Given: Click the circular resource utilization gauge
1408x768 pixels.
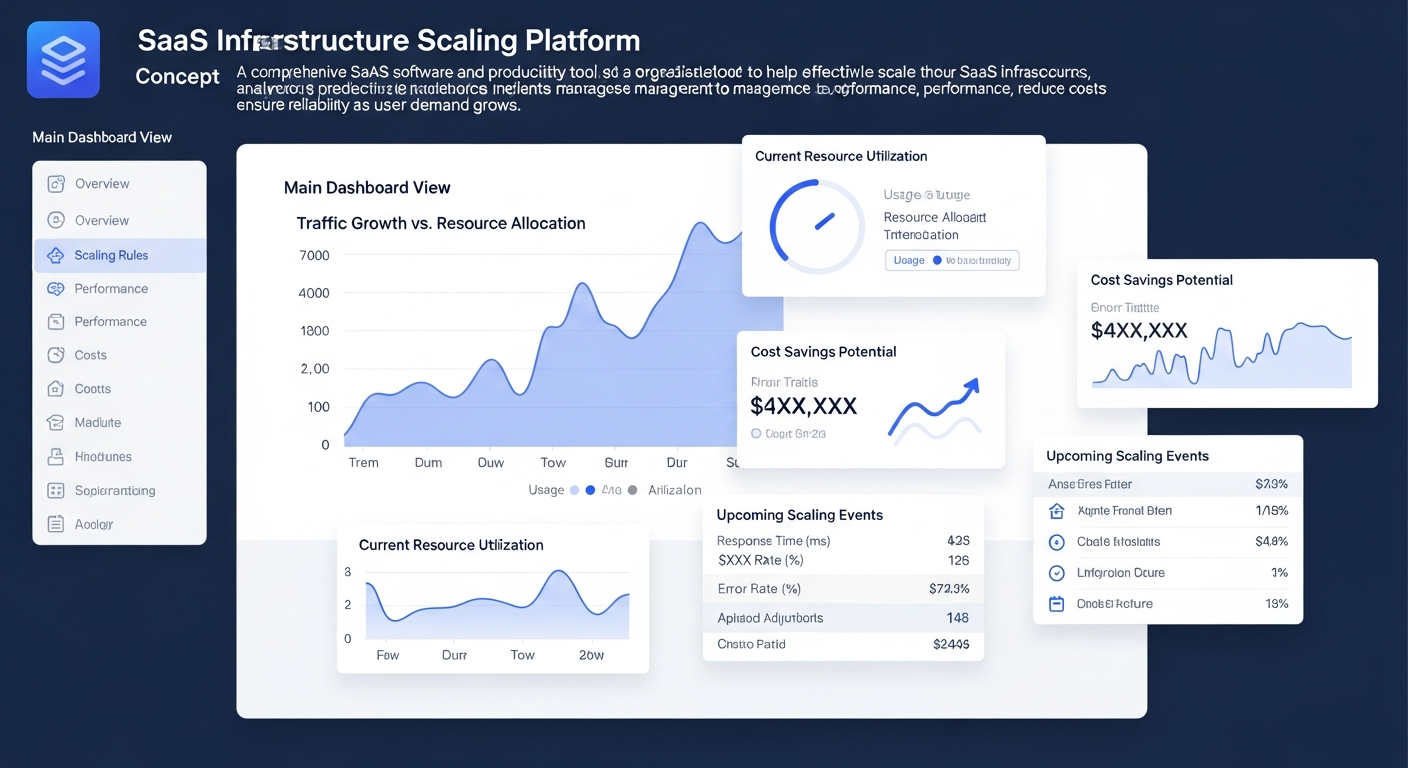Looking at the screenshot, I should click(817, 227).
